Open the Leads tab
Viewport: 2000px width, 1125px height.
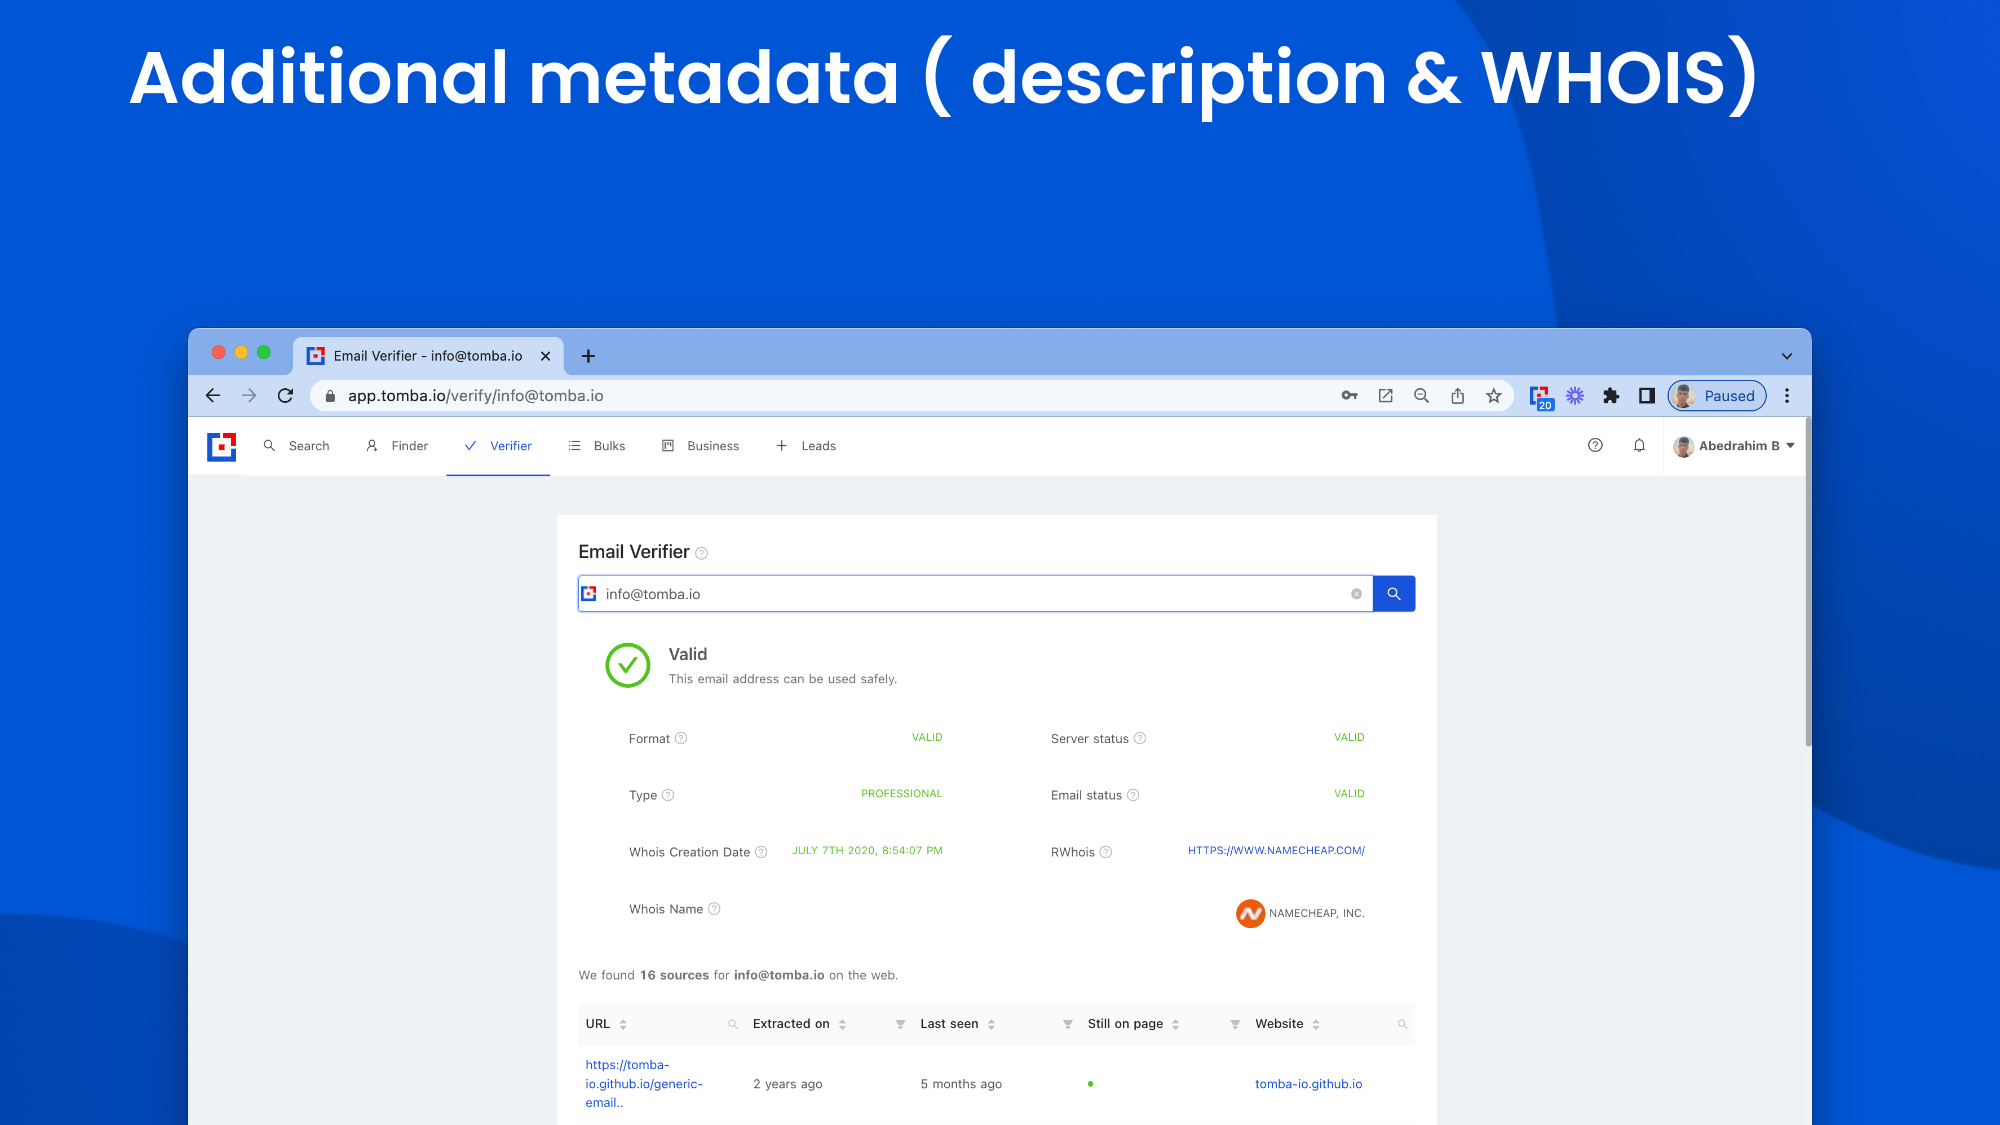point(806,446)
